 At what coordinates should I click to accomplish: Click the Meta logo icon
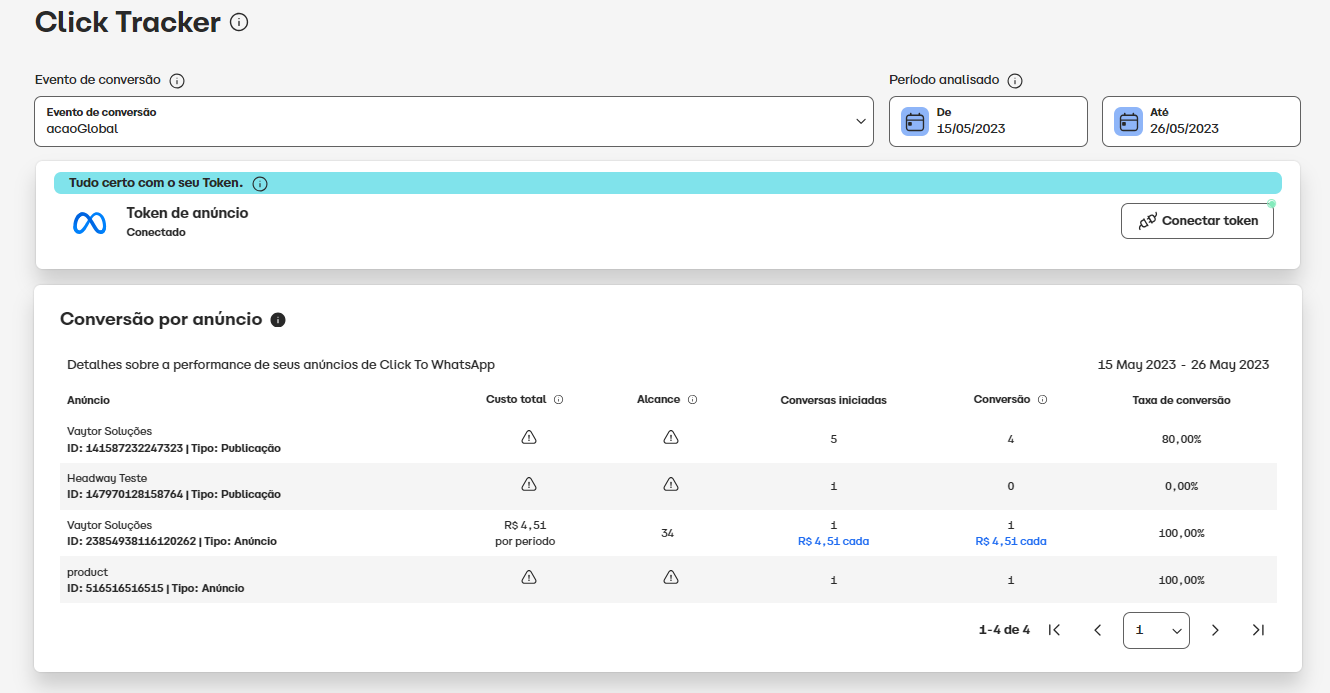click(x=90, y=223)
